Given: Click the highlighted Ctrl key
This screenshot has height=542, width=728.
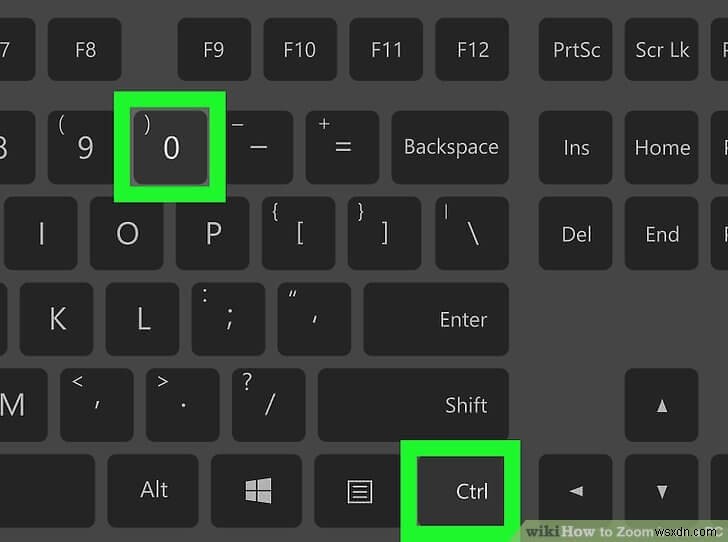Looking at the screenshot, I should (461, 491).
